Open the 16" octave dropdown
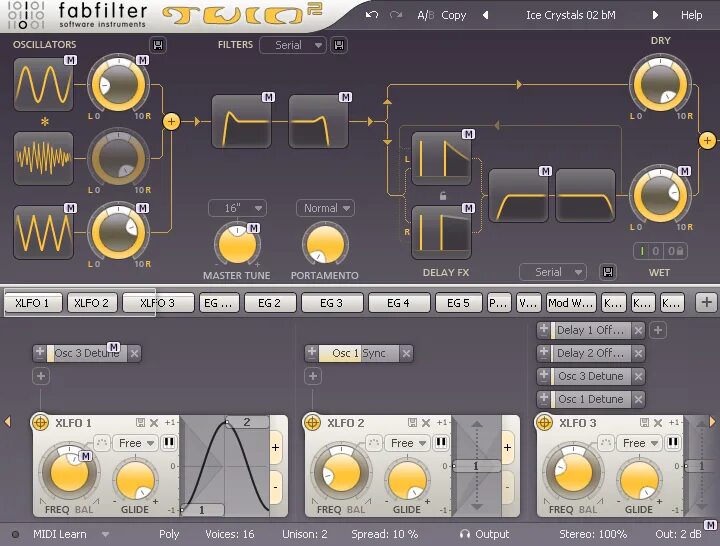This screenshot has height=546, width=720. click(237, 208)
